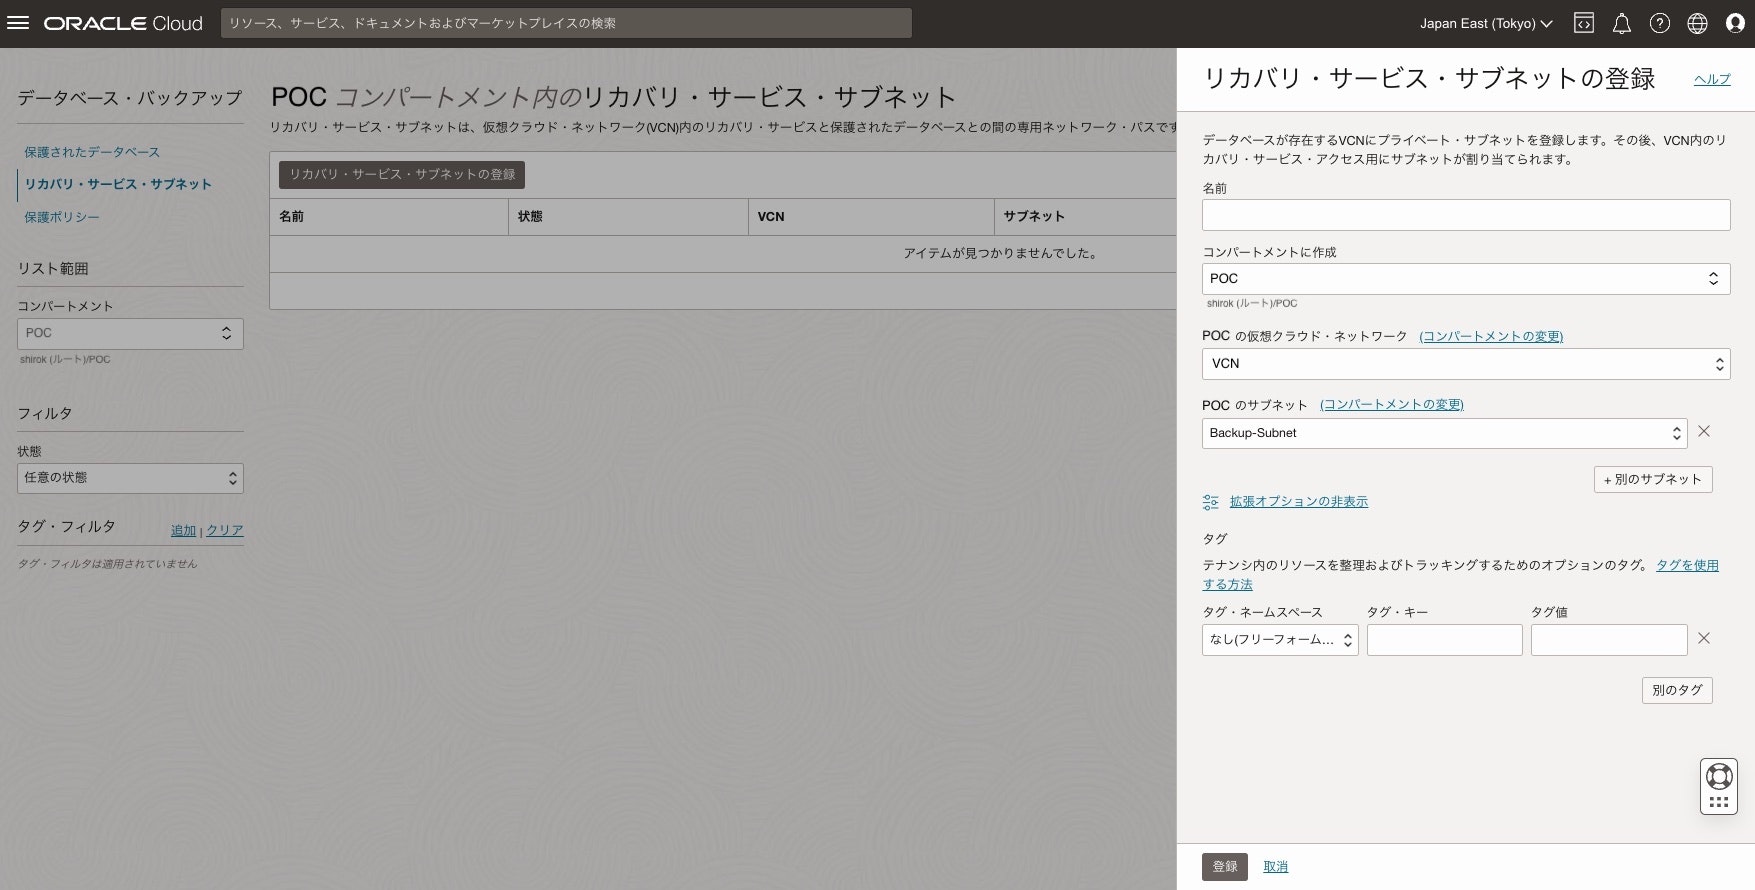Viewport: 1755px width, 890px height.
Task: Click the 登録 submit button
Action: tap(1225, 866)
